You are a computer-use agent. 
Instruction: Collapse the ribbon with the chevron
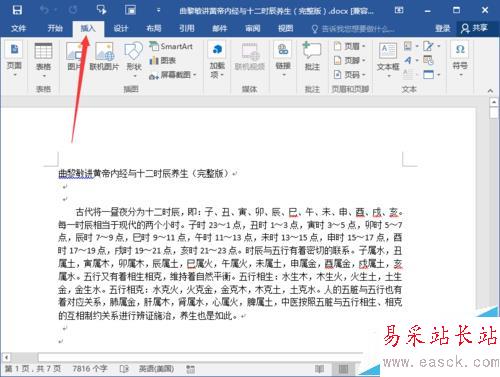pyautogui.click(x=490, y=90)
